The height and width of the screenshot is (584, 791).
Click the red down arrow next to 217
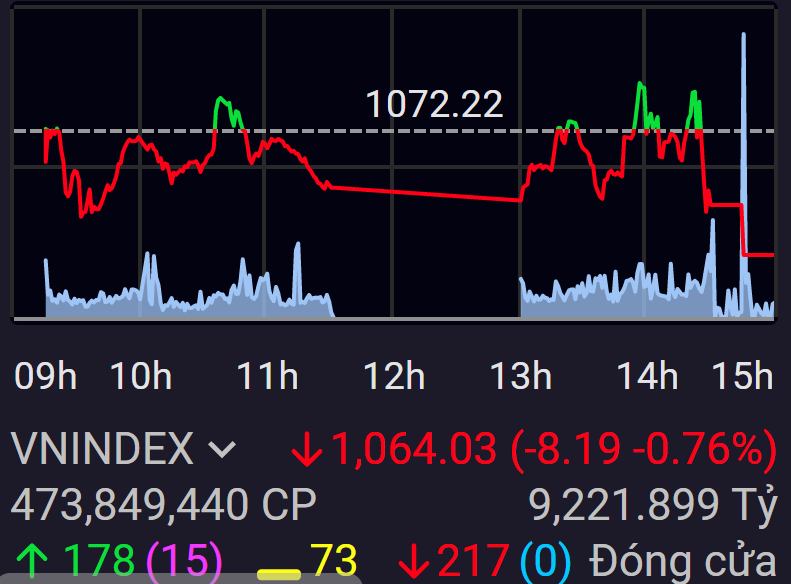click(x=413, y=561)
